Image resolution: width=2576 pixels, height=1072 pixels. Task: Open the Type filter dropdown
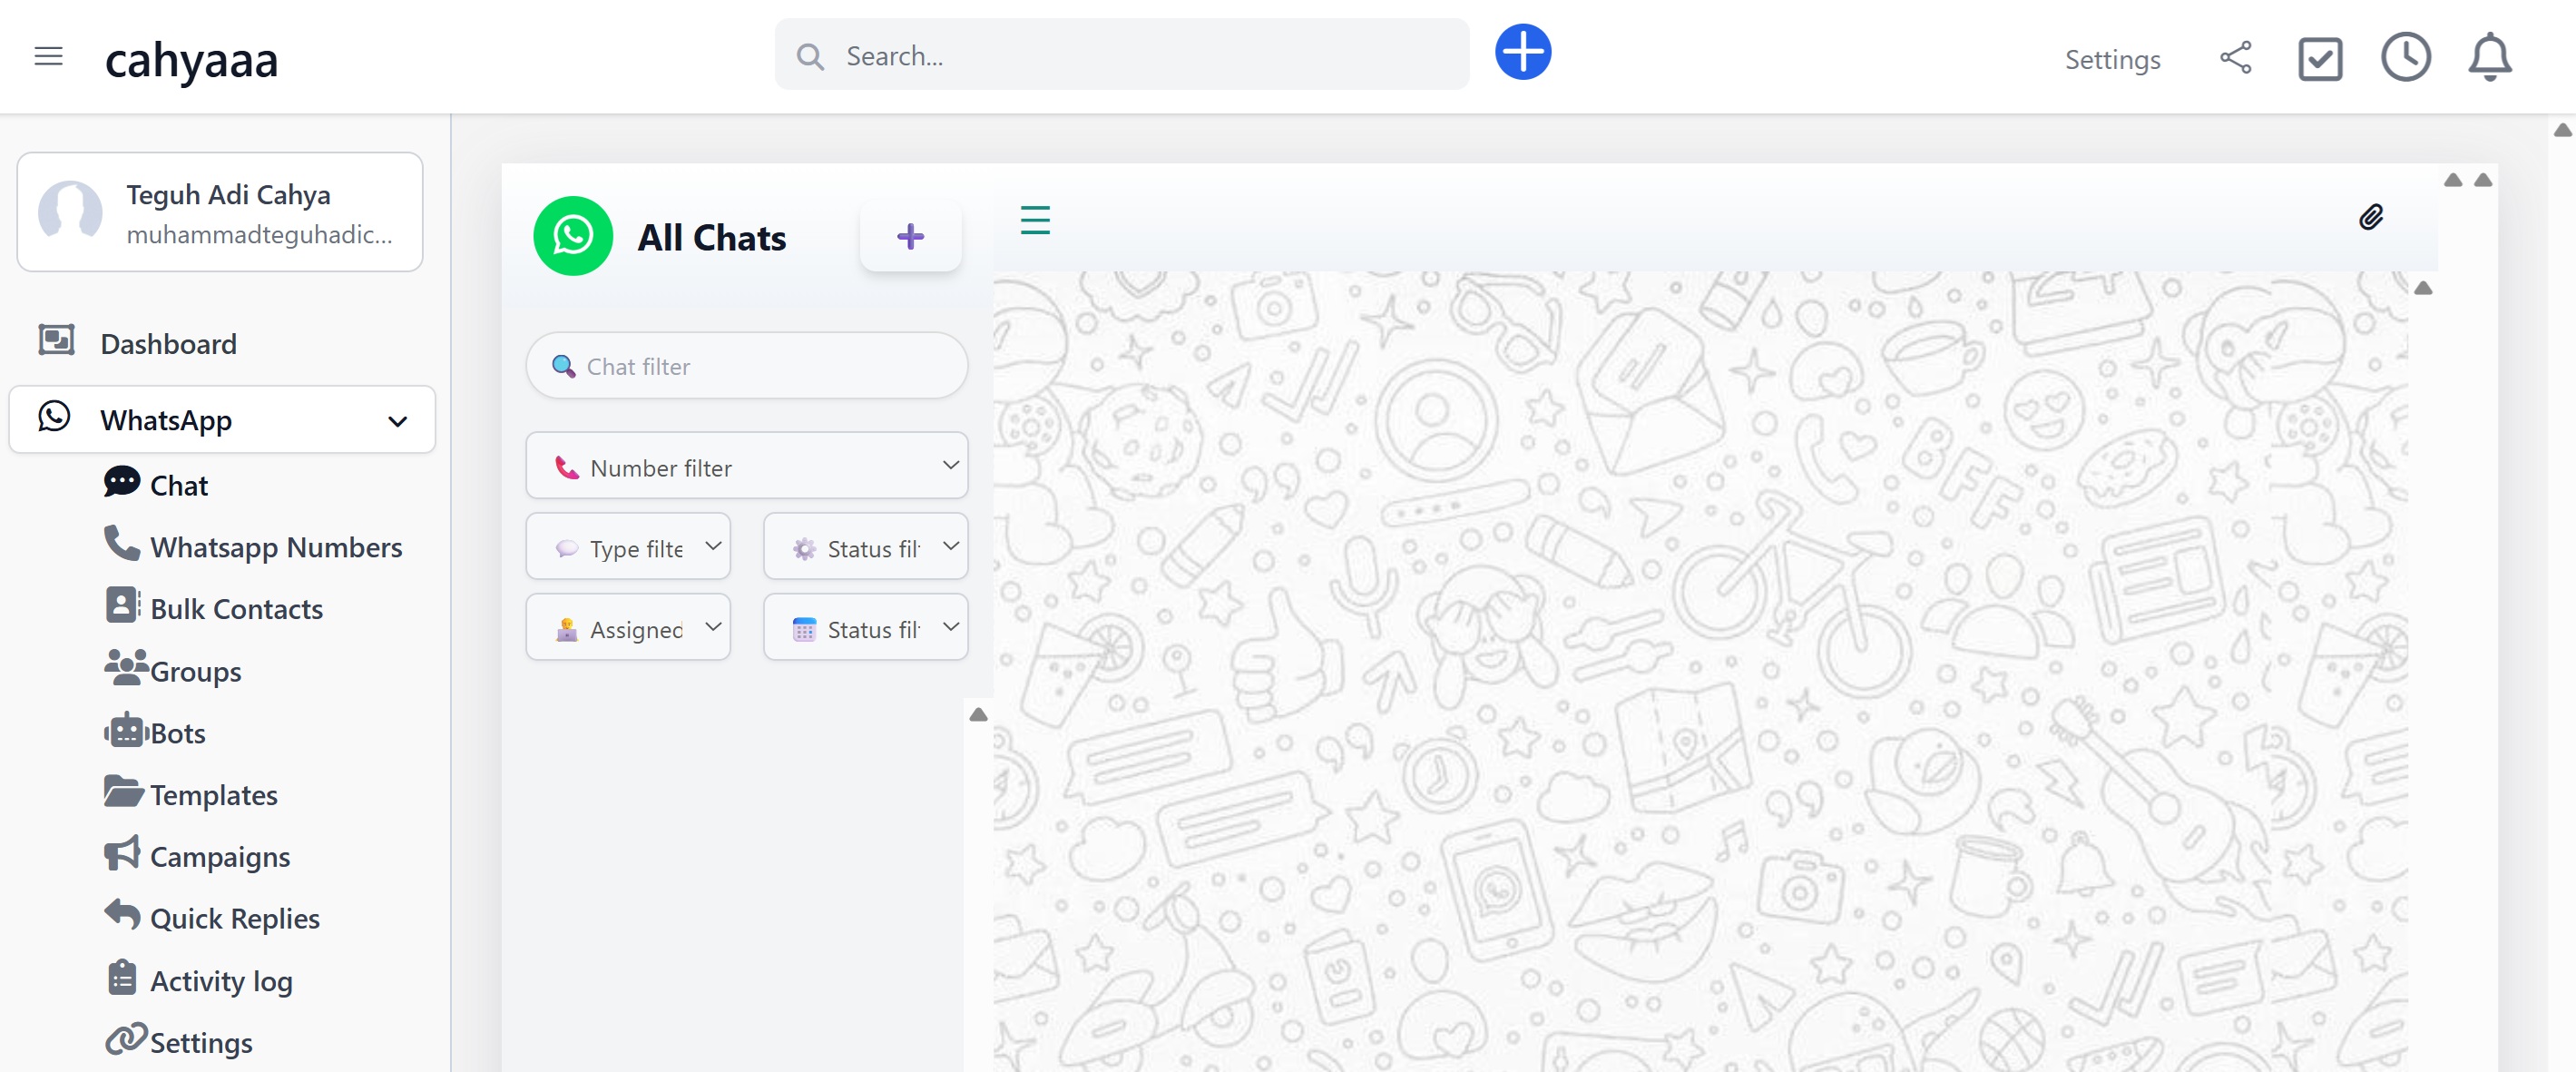point(628,547)
